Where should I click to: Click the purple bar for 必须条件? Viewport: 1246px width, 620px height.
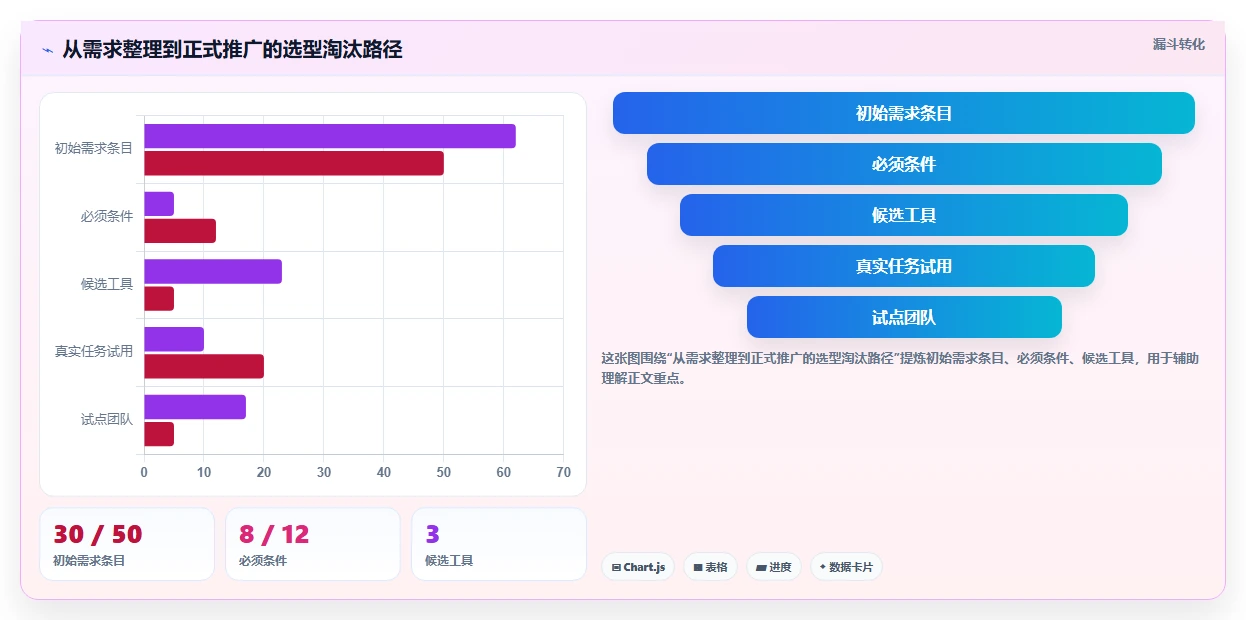[159, 204]
